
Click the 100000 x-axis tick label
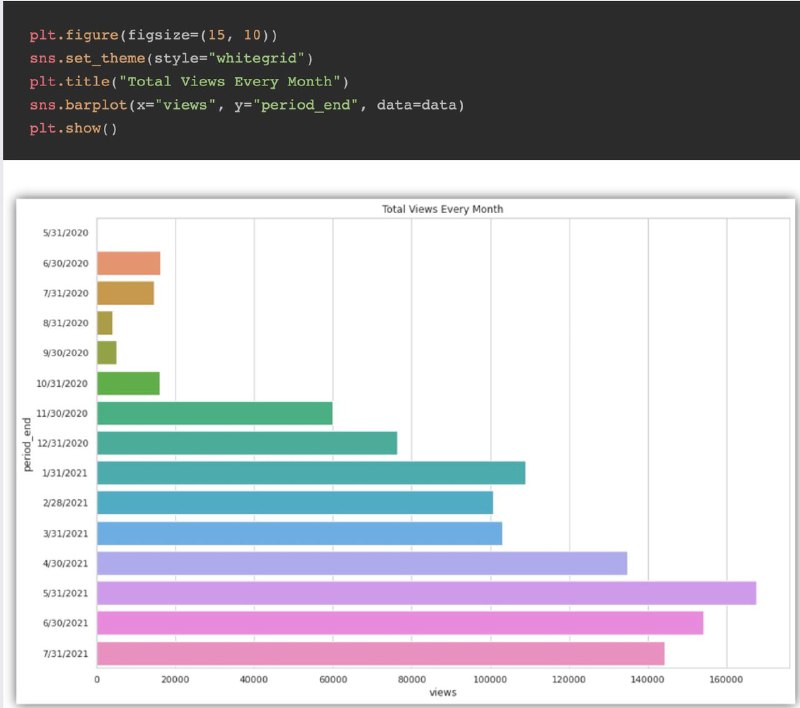click(x=490, y=679)
